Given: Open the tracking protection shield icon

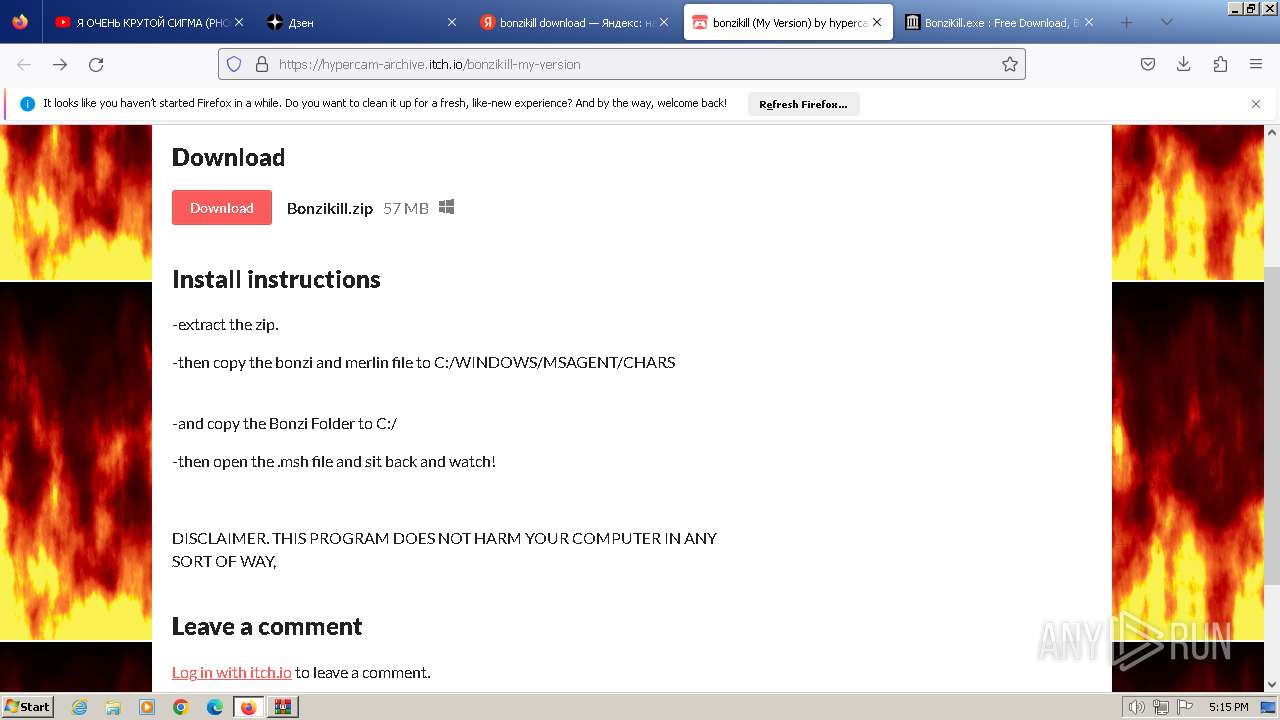Looking at the screenshot, I should click(234, 64).
